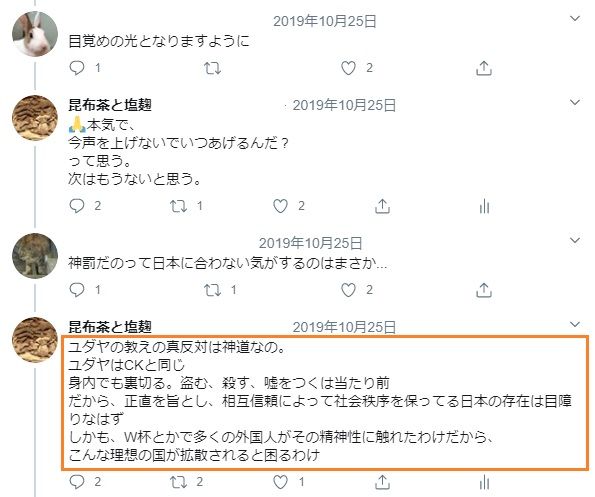Retweet the highlighted ユダヤの教え tweet

(x=178, y=483)
